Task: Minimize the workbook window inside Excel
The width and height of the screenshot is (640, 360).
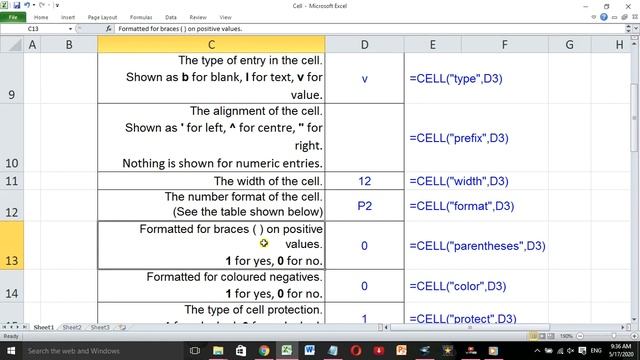Action: coord(614,17)
